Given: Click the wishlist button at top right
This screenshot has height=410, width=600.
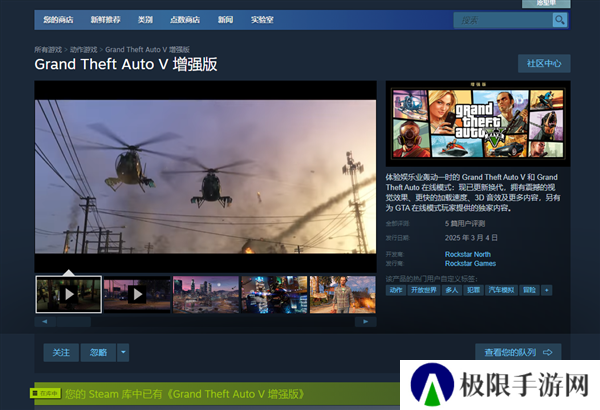Looking at the screenshot, I should click(546, 3).
